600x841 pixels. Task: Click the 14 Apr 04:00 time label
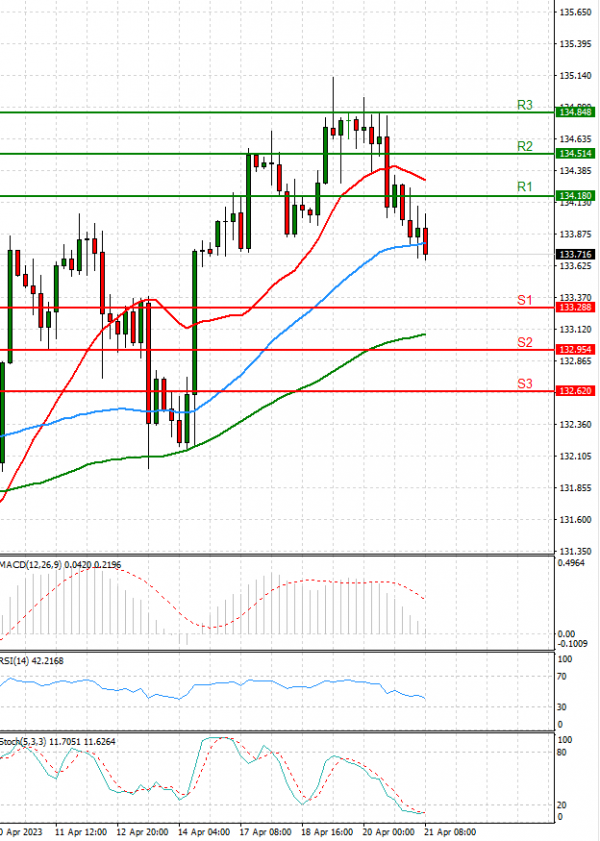204,832
